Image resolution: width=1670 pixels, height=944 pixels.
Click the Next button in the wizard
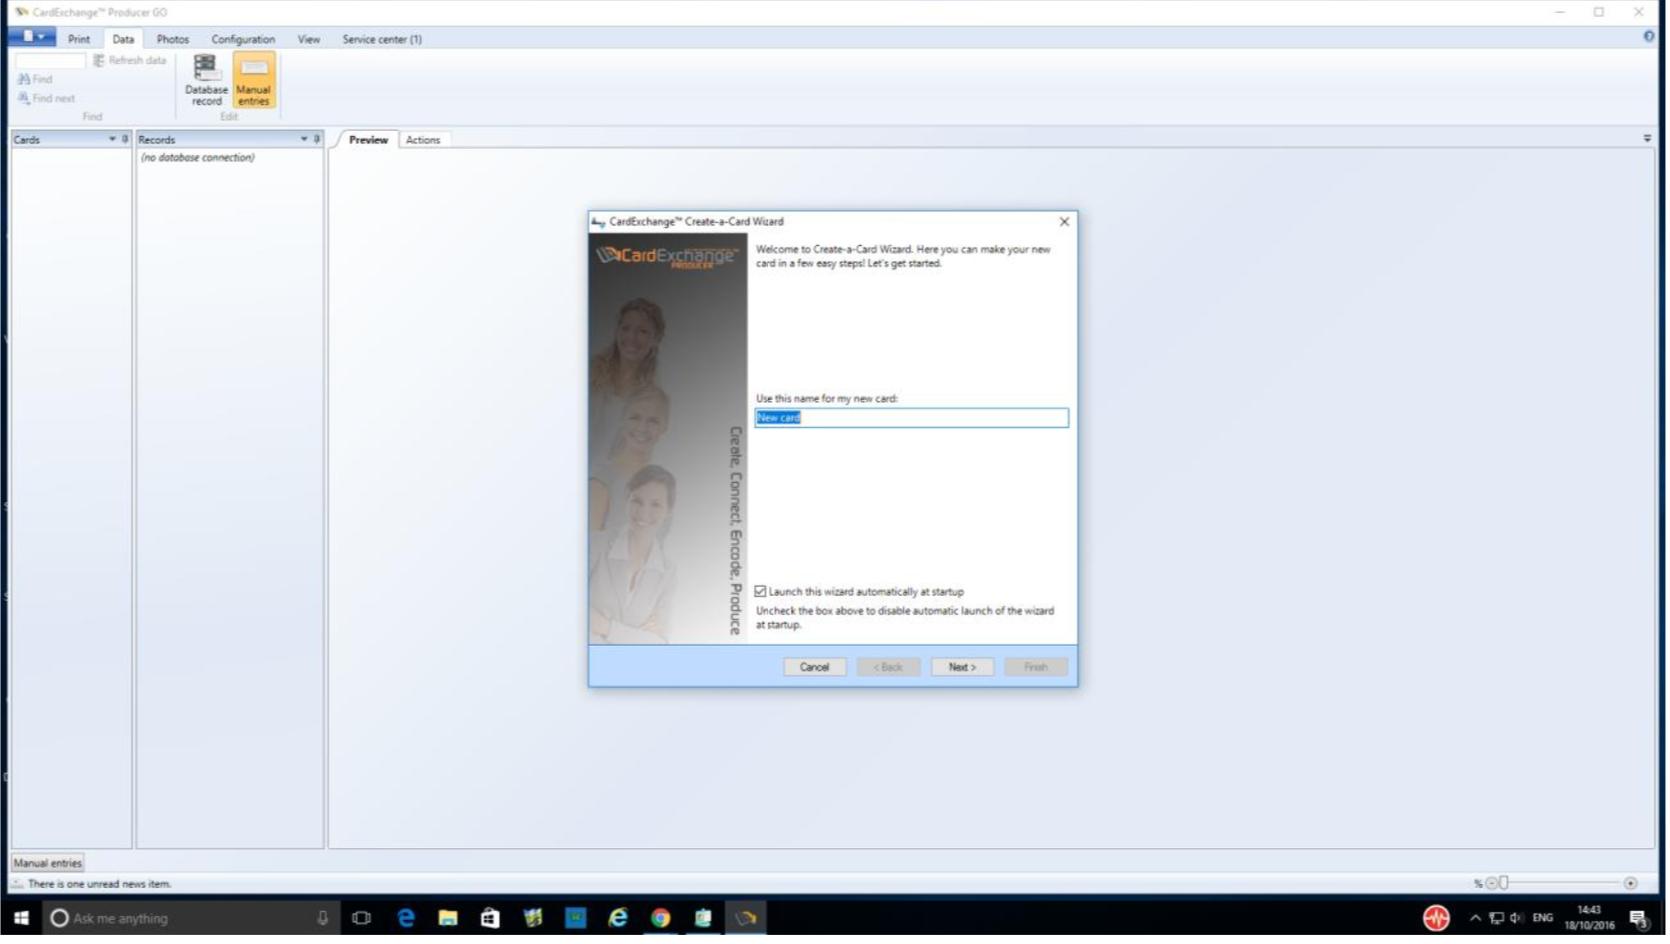point(961,667)
